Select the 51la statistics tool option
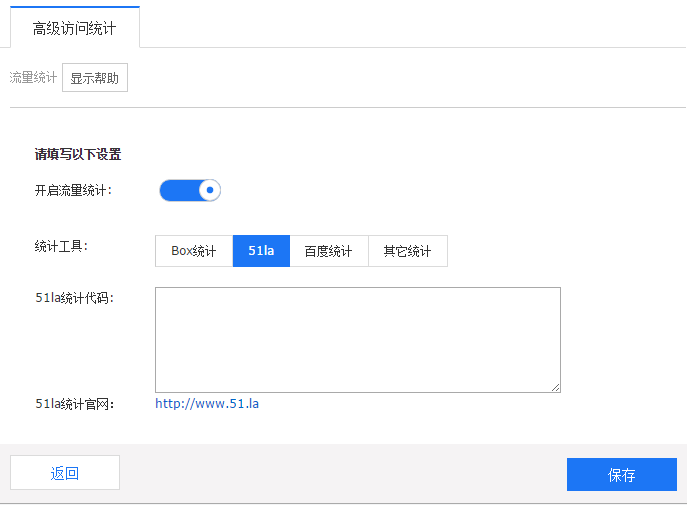This screenshot has width=687, height=505. 261,251
